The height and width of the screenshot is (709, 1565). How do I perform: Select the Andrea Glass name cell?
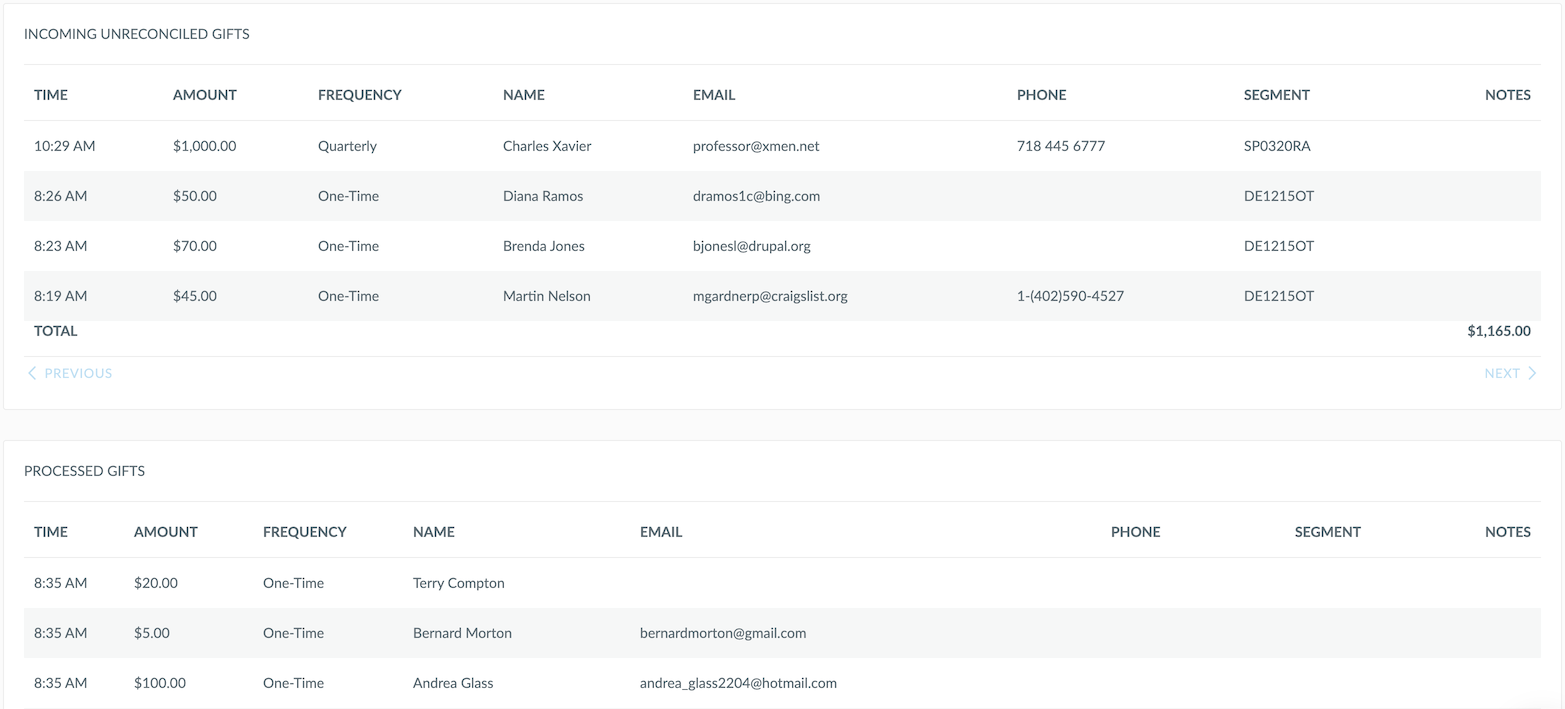tap(453, 683)
